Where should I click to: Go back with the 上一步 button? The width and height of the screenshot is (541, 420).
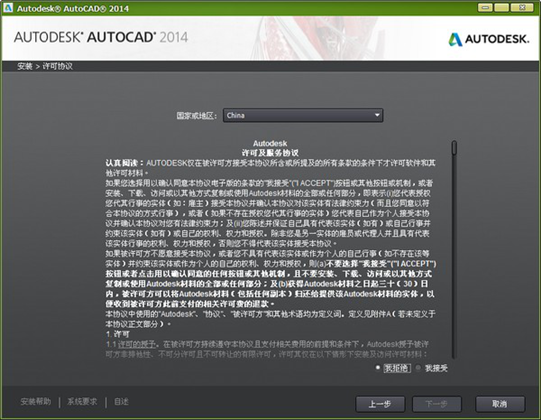380,404
